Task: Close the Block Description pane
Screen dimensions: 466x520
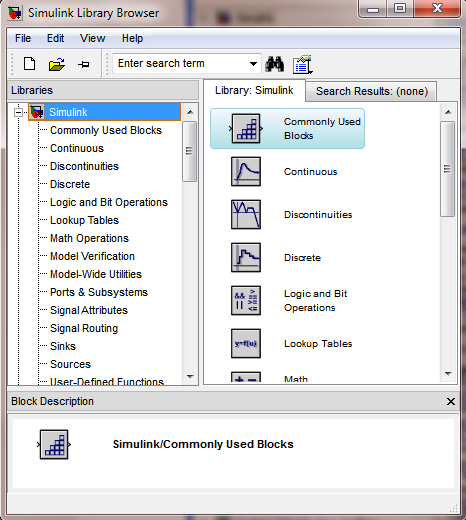Action: click(451, 401)
